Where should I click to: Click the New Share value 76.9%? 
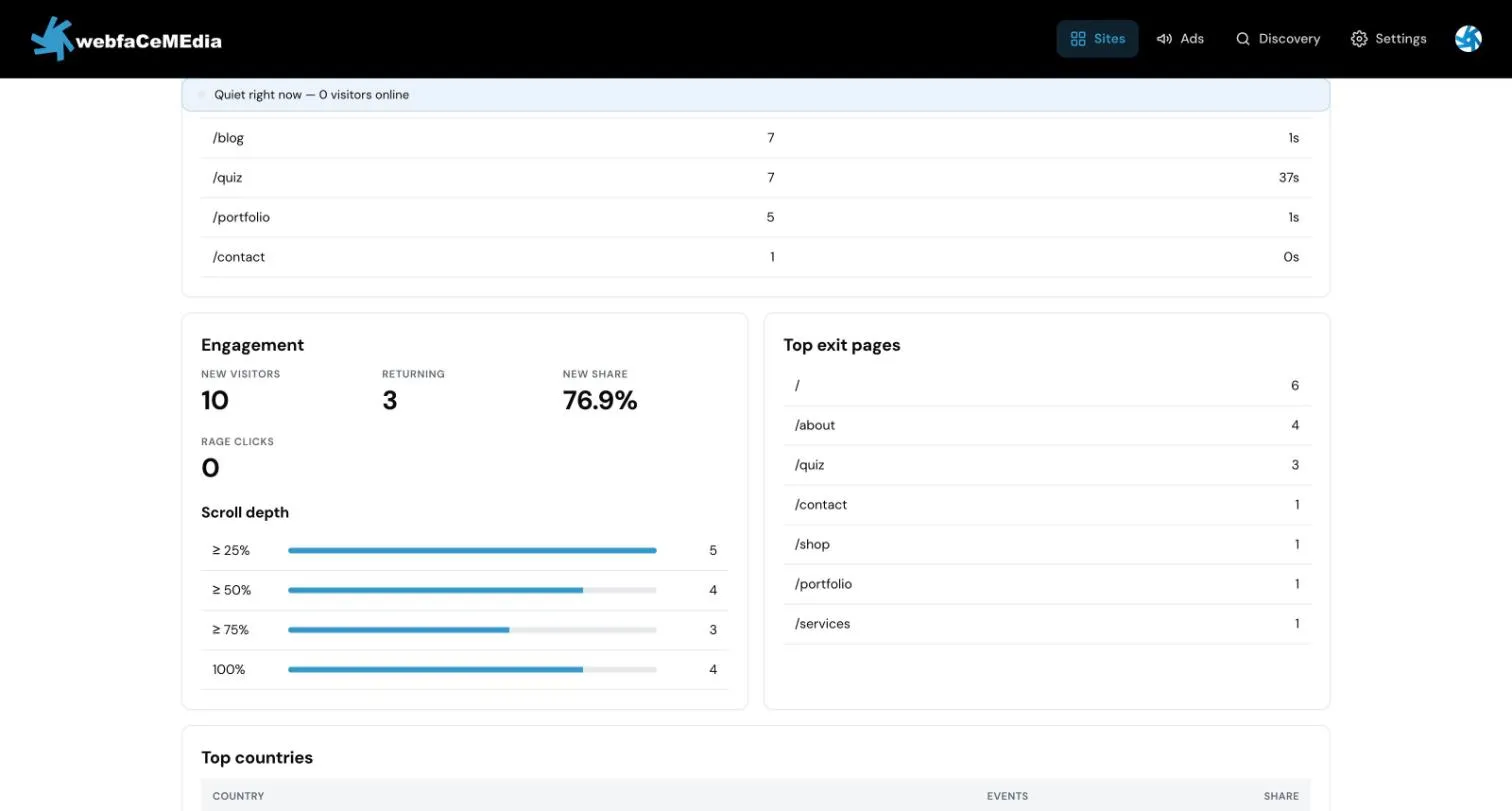[x=600, y=401]
